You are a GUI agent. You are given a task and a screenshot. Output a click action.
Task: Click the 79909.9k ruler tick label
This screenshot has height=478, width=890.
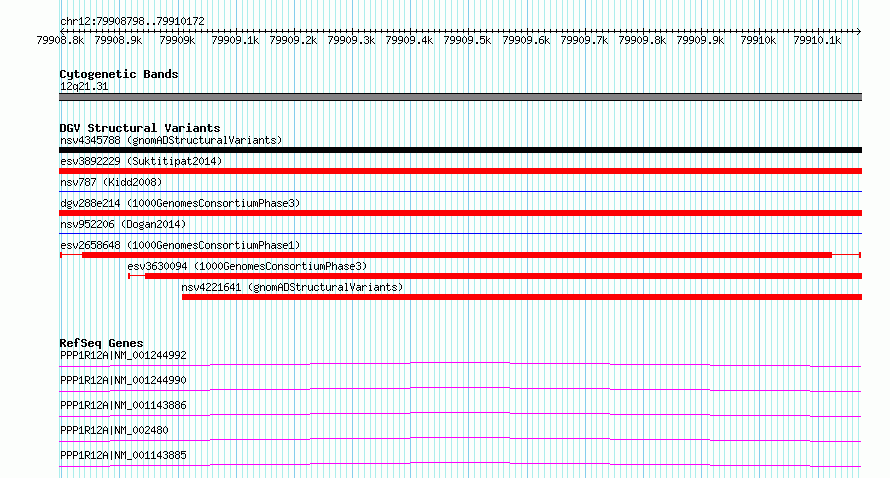tap(700, 41)
